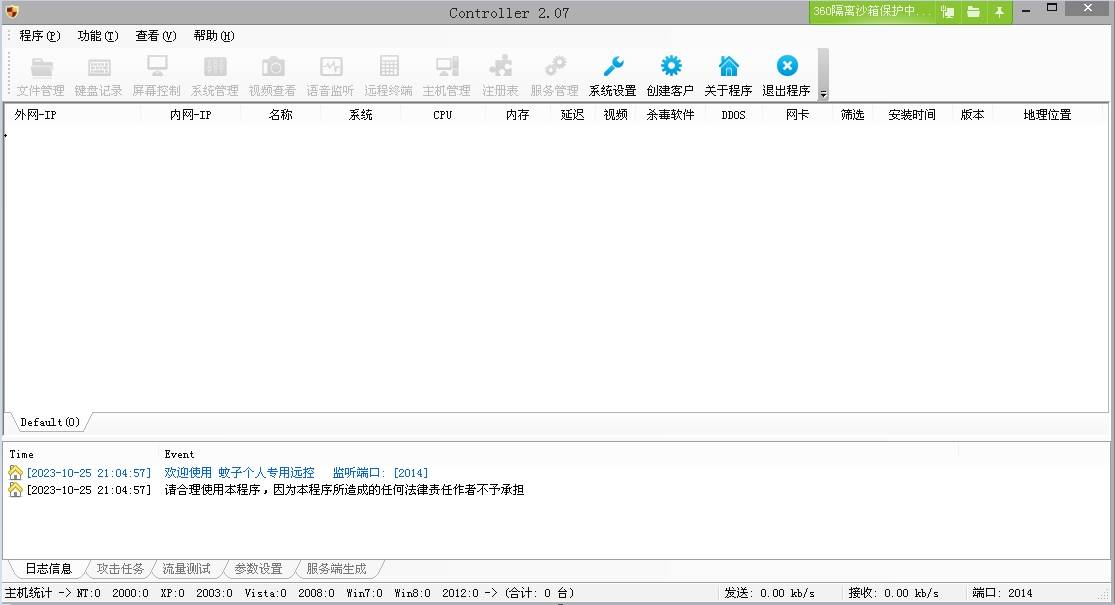This screenshot has height=605, width=1115.
Task: Click the 版本 column header
Action: [x=972, y=114]
